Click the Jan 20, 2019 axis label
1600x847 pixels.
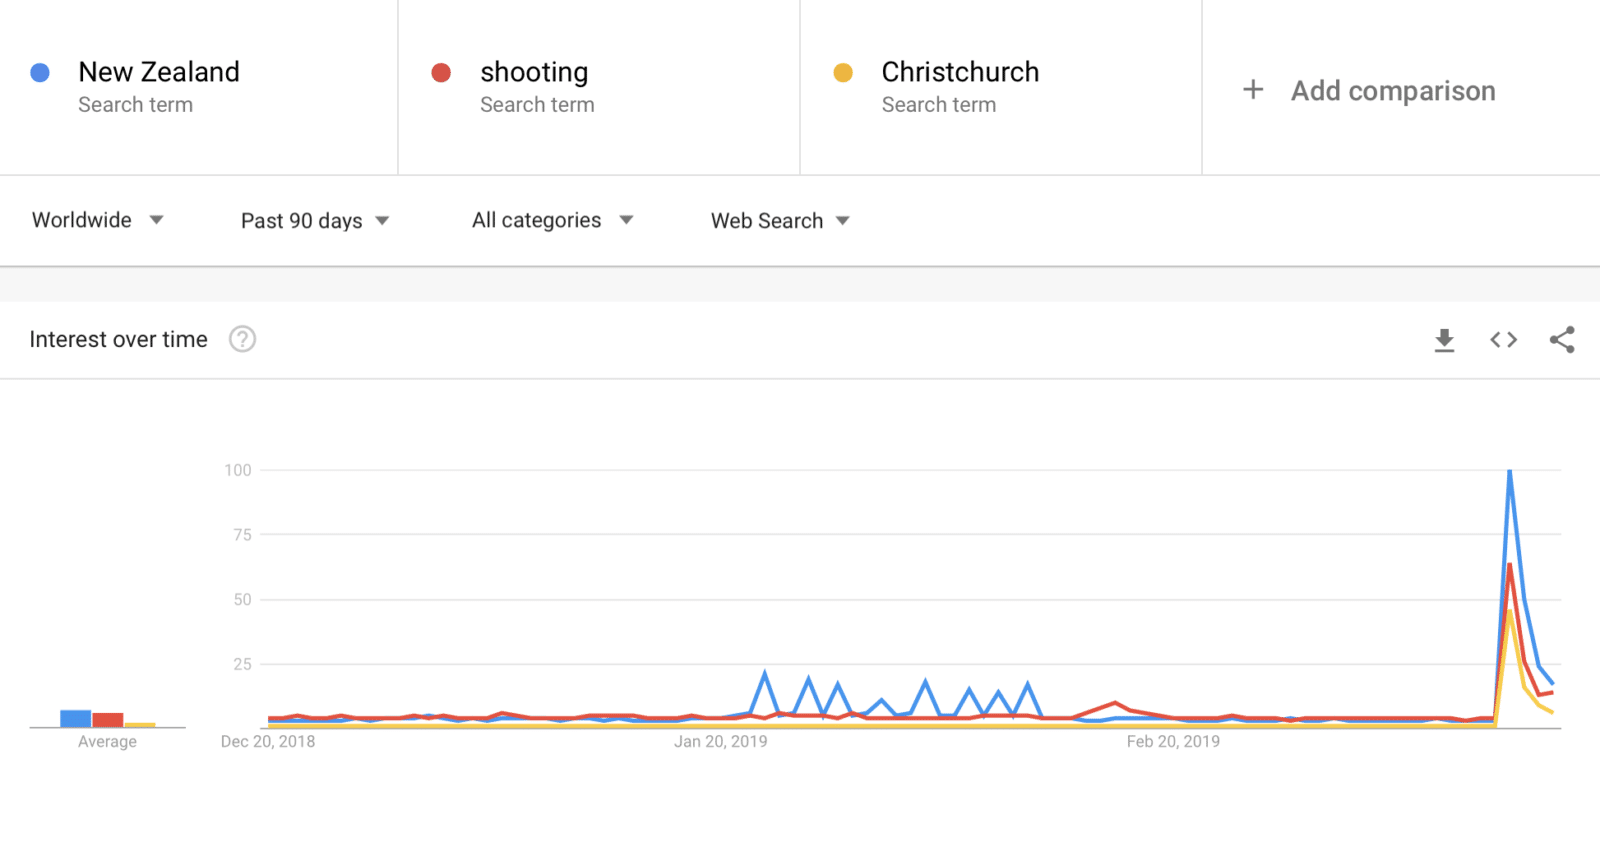720,742
